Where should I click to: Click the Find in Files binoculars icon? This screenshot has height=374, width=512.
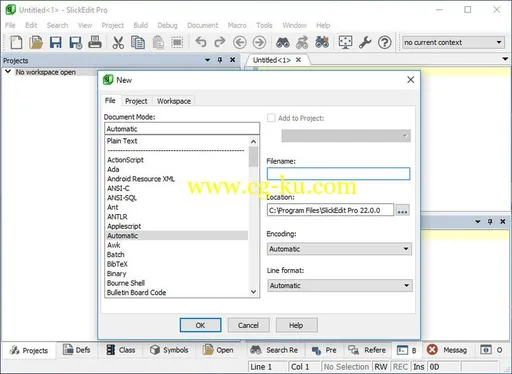tap(322, 42)
